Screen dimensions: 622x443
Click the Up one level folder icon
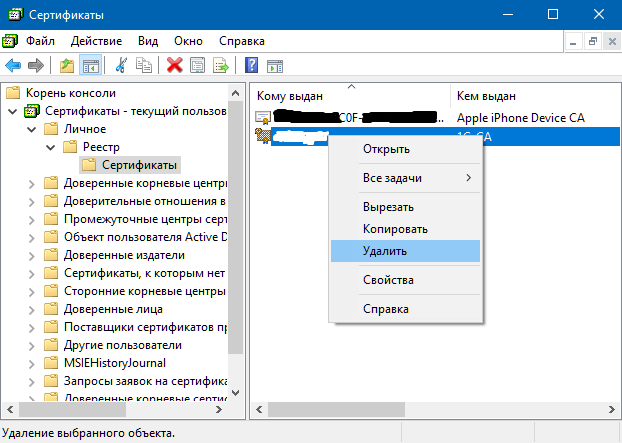pos(66,66)
